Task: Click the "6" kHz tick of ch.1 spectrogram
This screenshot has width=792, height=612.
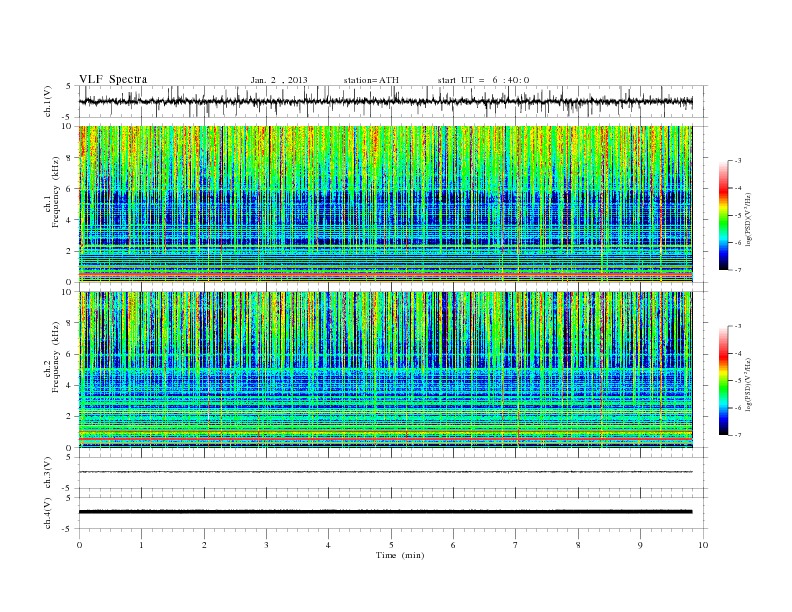Action: [x=70, y=189]
